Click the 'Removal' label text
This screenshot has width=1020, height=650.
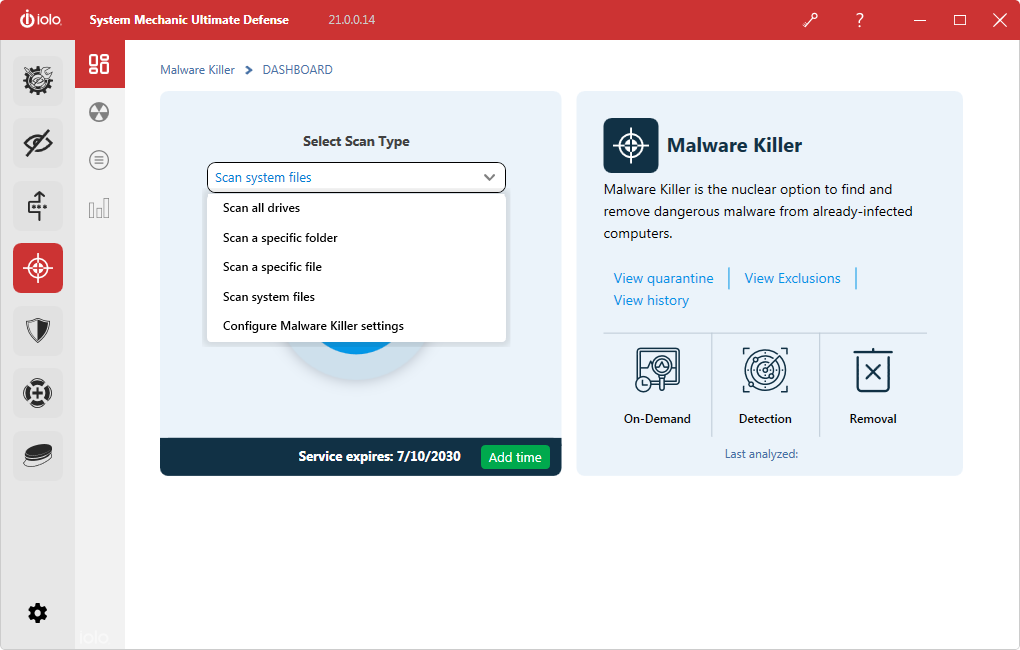(x=873, y=419)
